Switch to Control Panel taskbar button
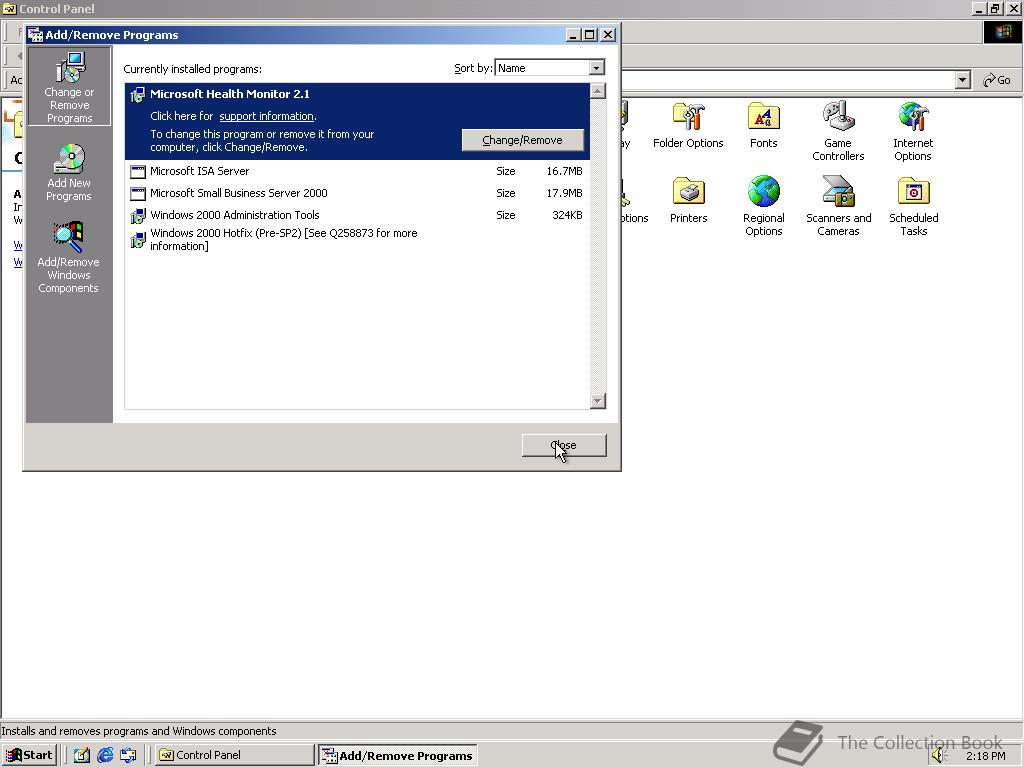The image size is (1024, 768). tap(234, 755)
